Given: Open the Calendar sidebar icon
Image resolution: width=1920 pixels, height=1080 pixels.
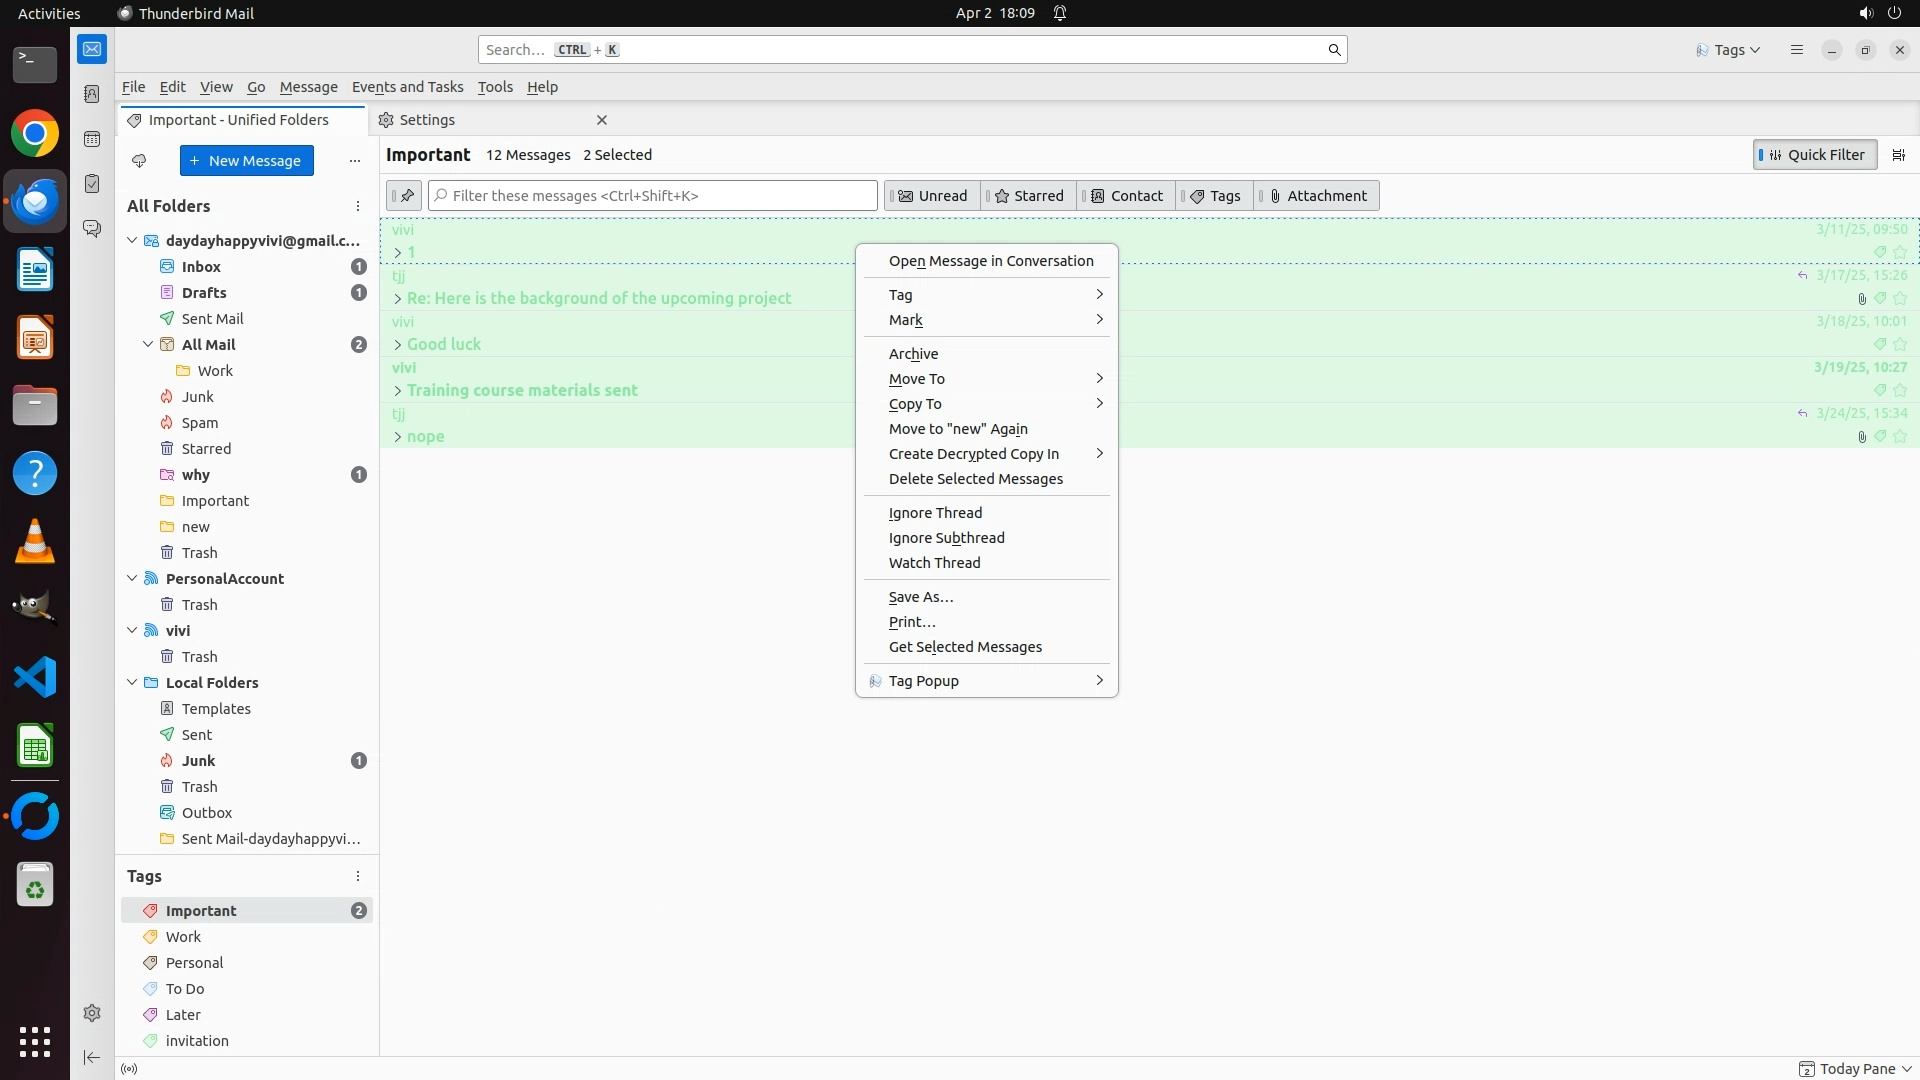Looking at the screenshot, I should click(92, 139).
